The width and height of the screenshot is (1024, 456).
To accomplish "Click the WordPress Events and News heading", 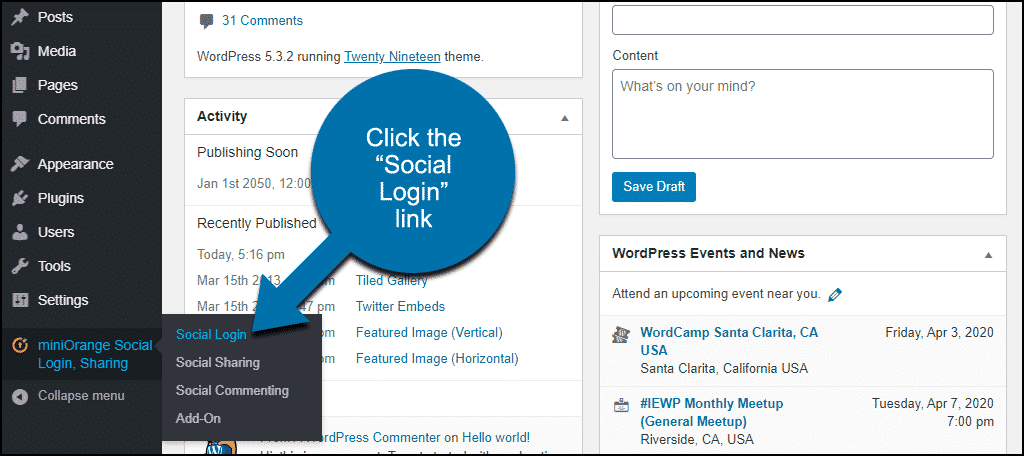I will (709, 253).
